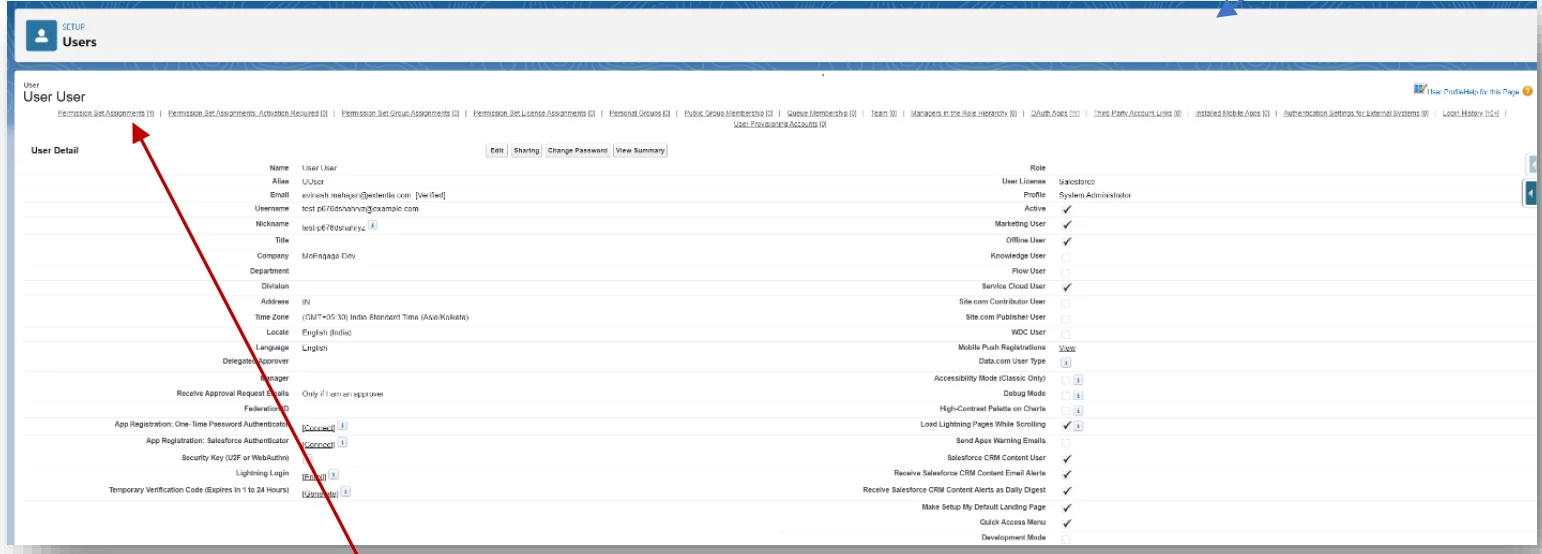This screenshot has height=554, width=1542.
Task: Click info icon beside One-Time Password Authenticator Connect
Action: pyautogui.click(x=342, y=426)
